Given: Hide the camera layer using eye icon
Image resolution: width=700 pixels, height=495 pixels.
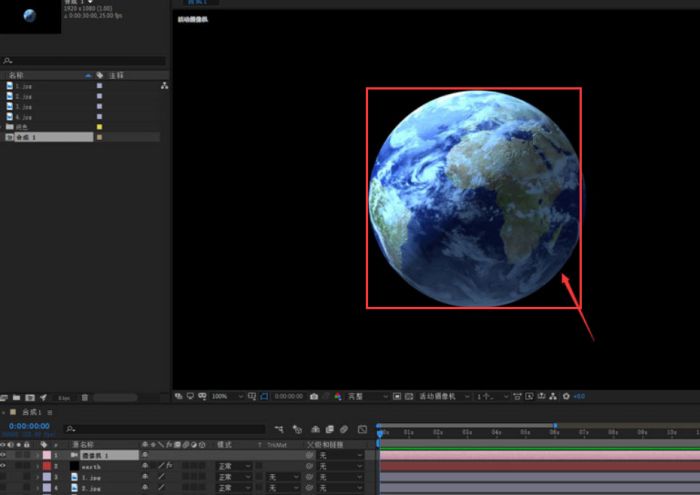Looking at the screenshot, I should tap(4, 455).
